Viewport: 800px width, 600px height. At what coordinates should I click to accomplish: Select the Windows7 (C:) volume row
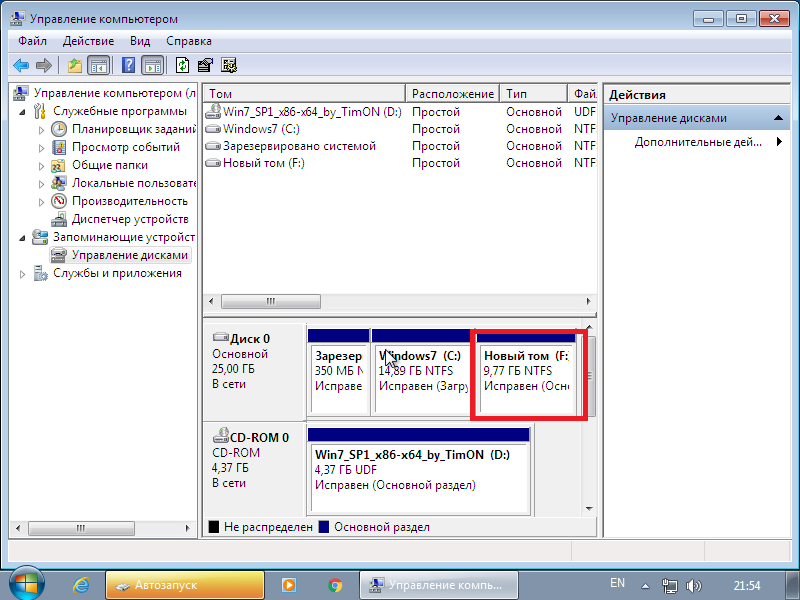click(x=401, y=129)
